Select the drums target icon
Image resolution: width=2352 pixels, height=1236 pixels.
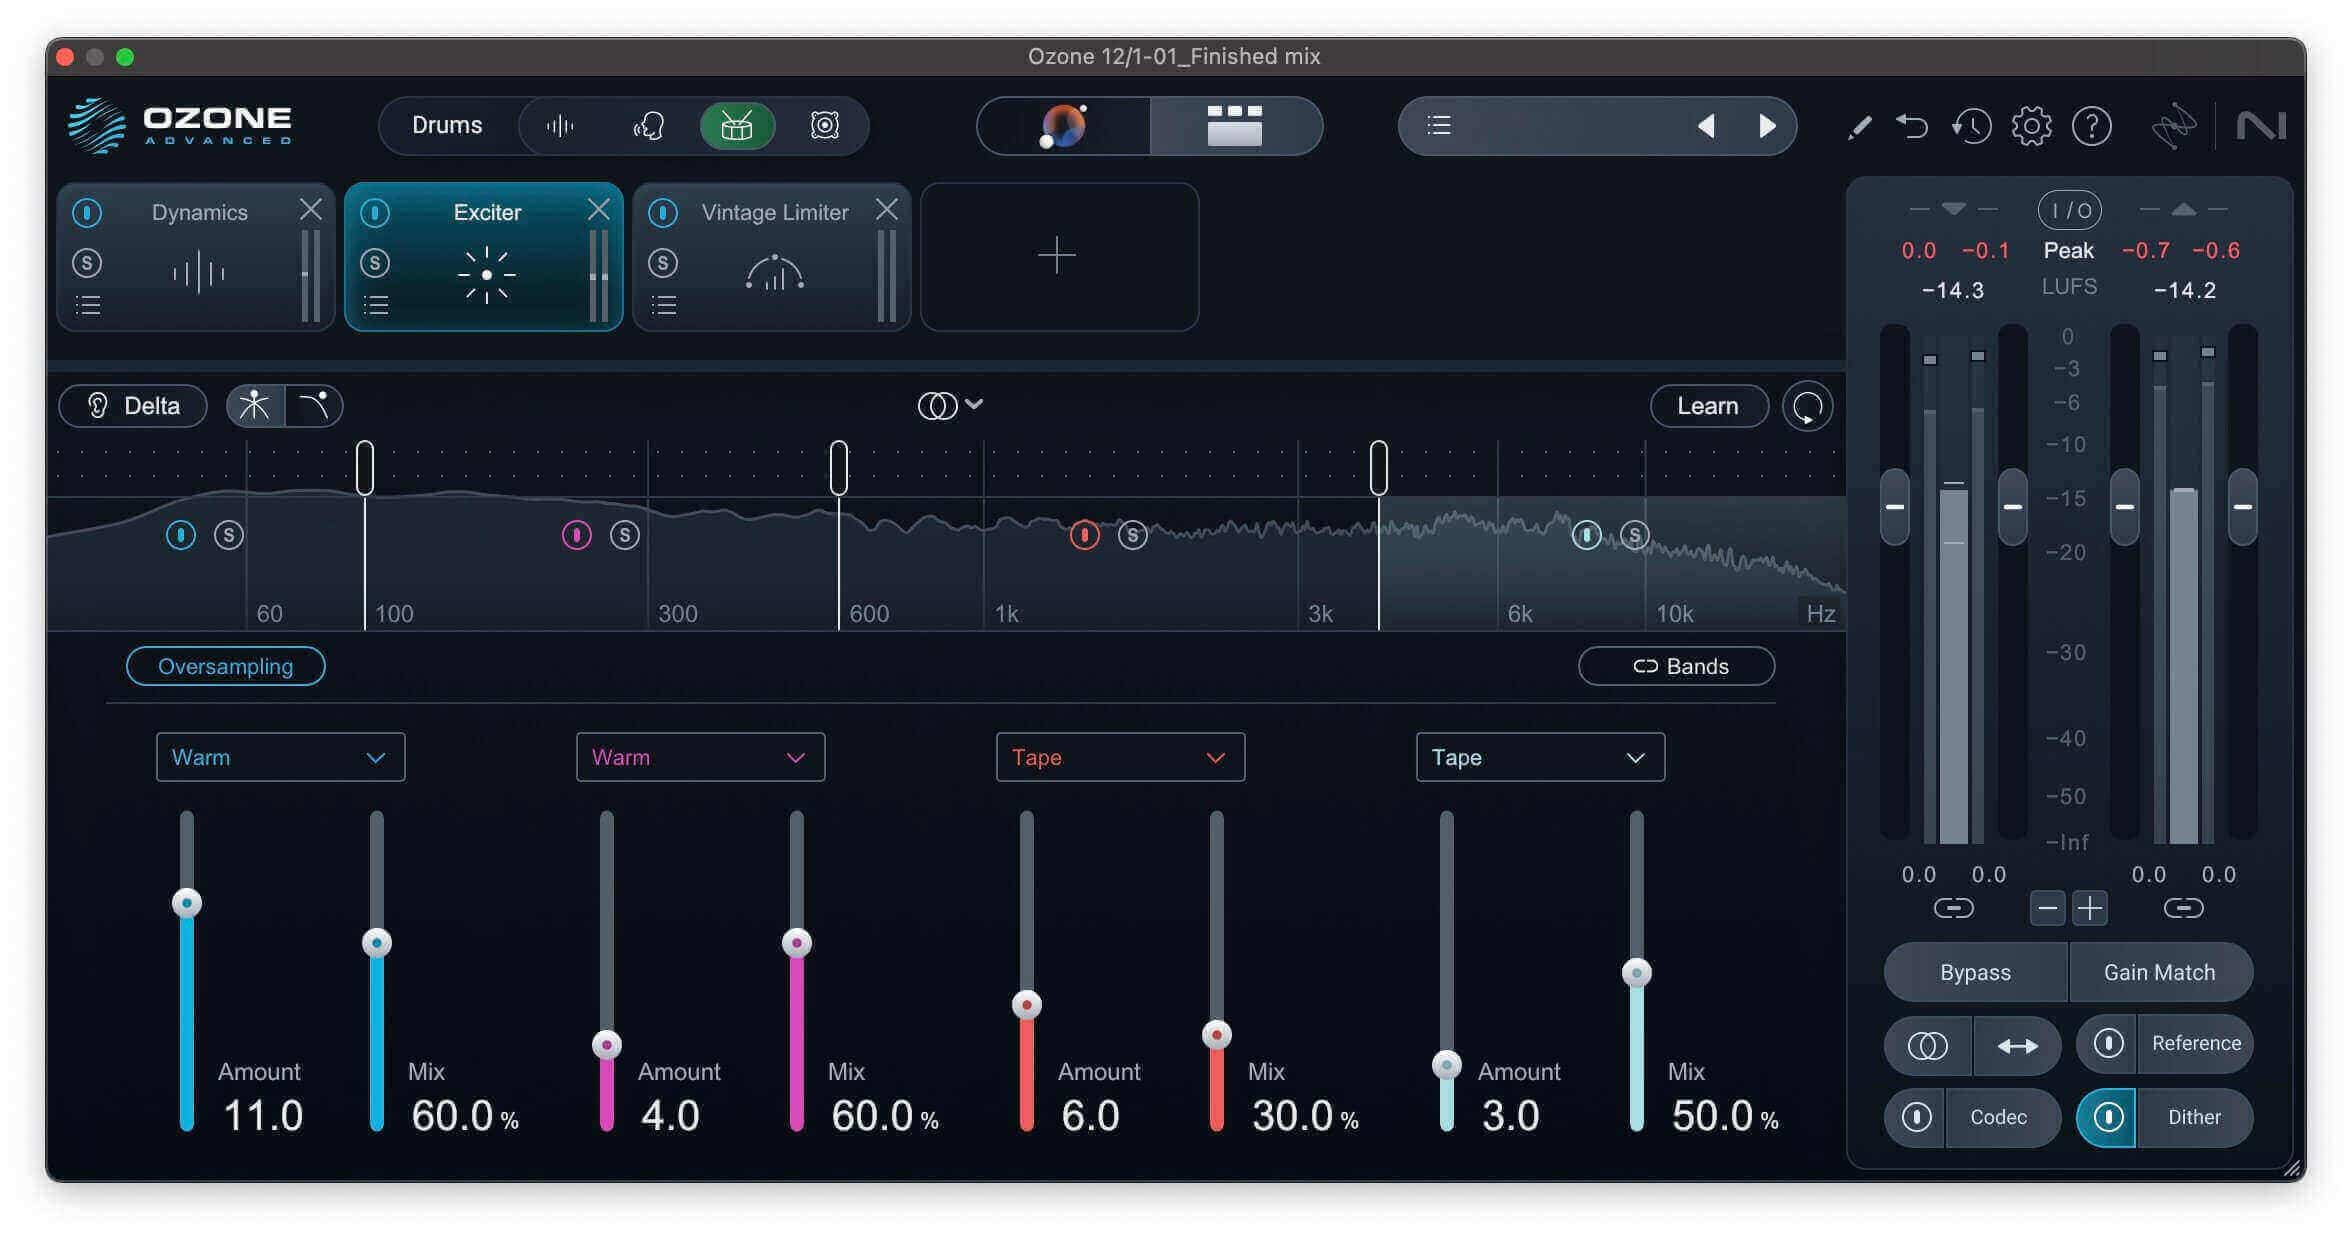737,126
